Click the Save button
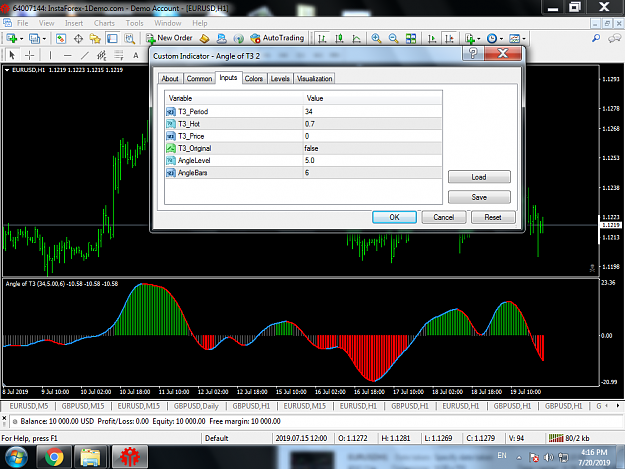This screenshot has width=625, height=469. coord(479,197)
